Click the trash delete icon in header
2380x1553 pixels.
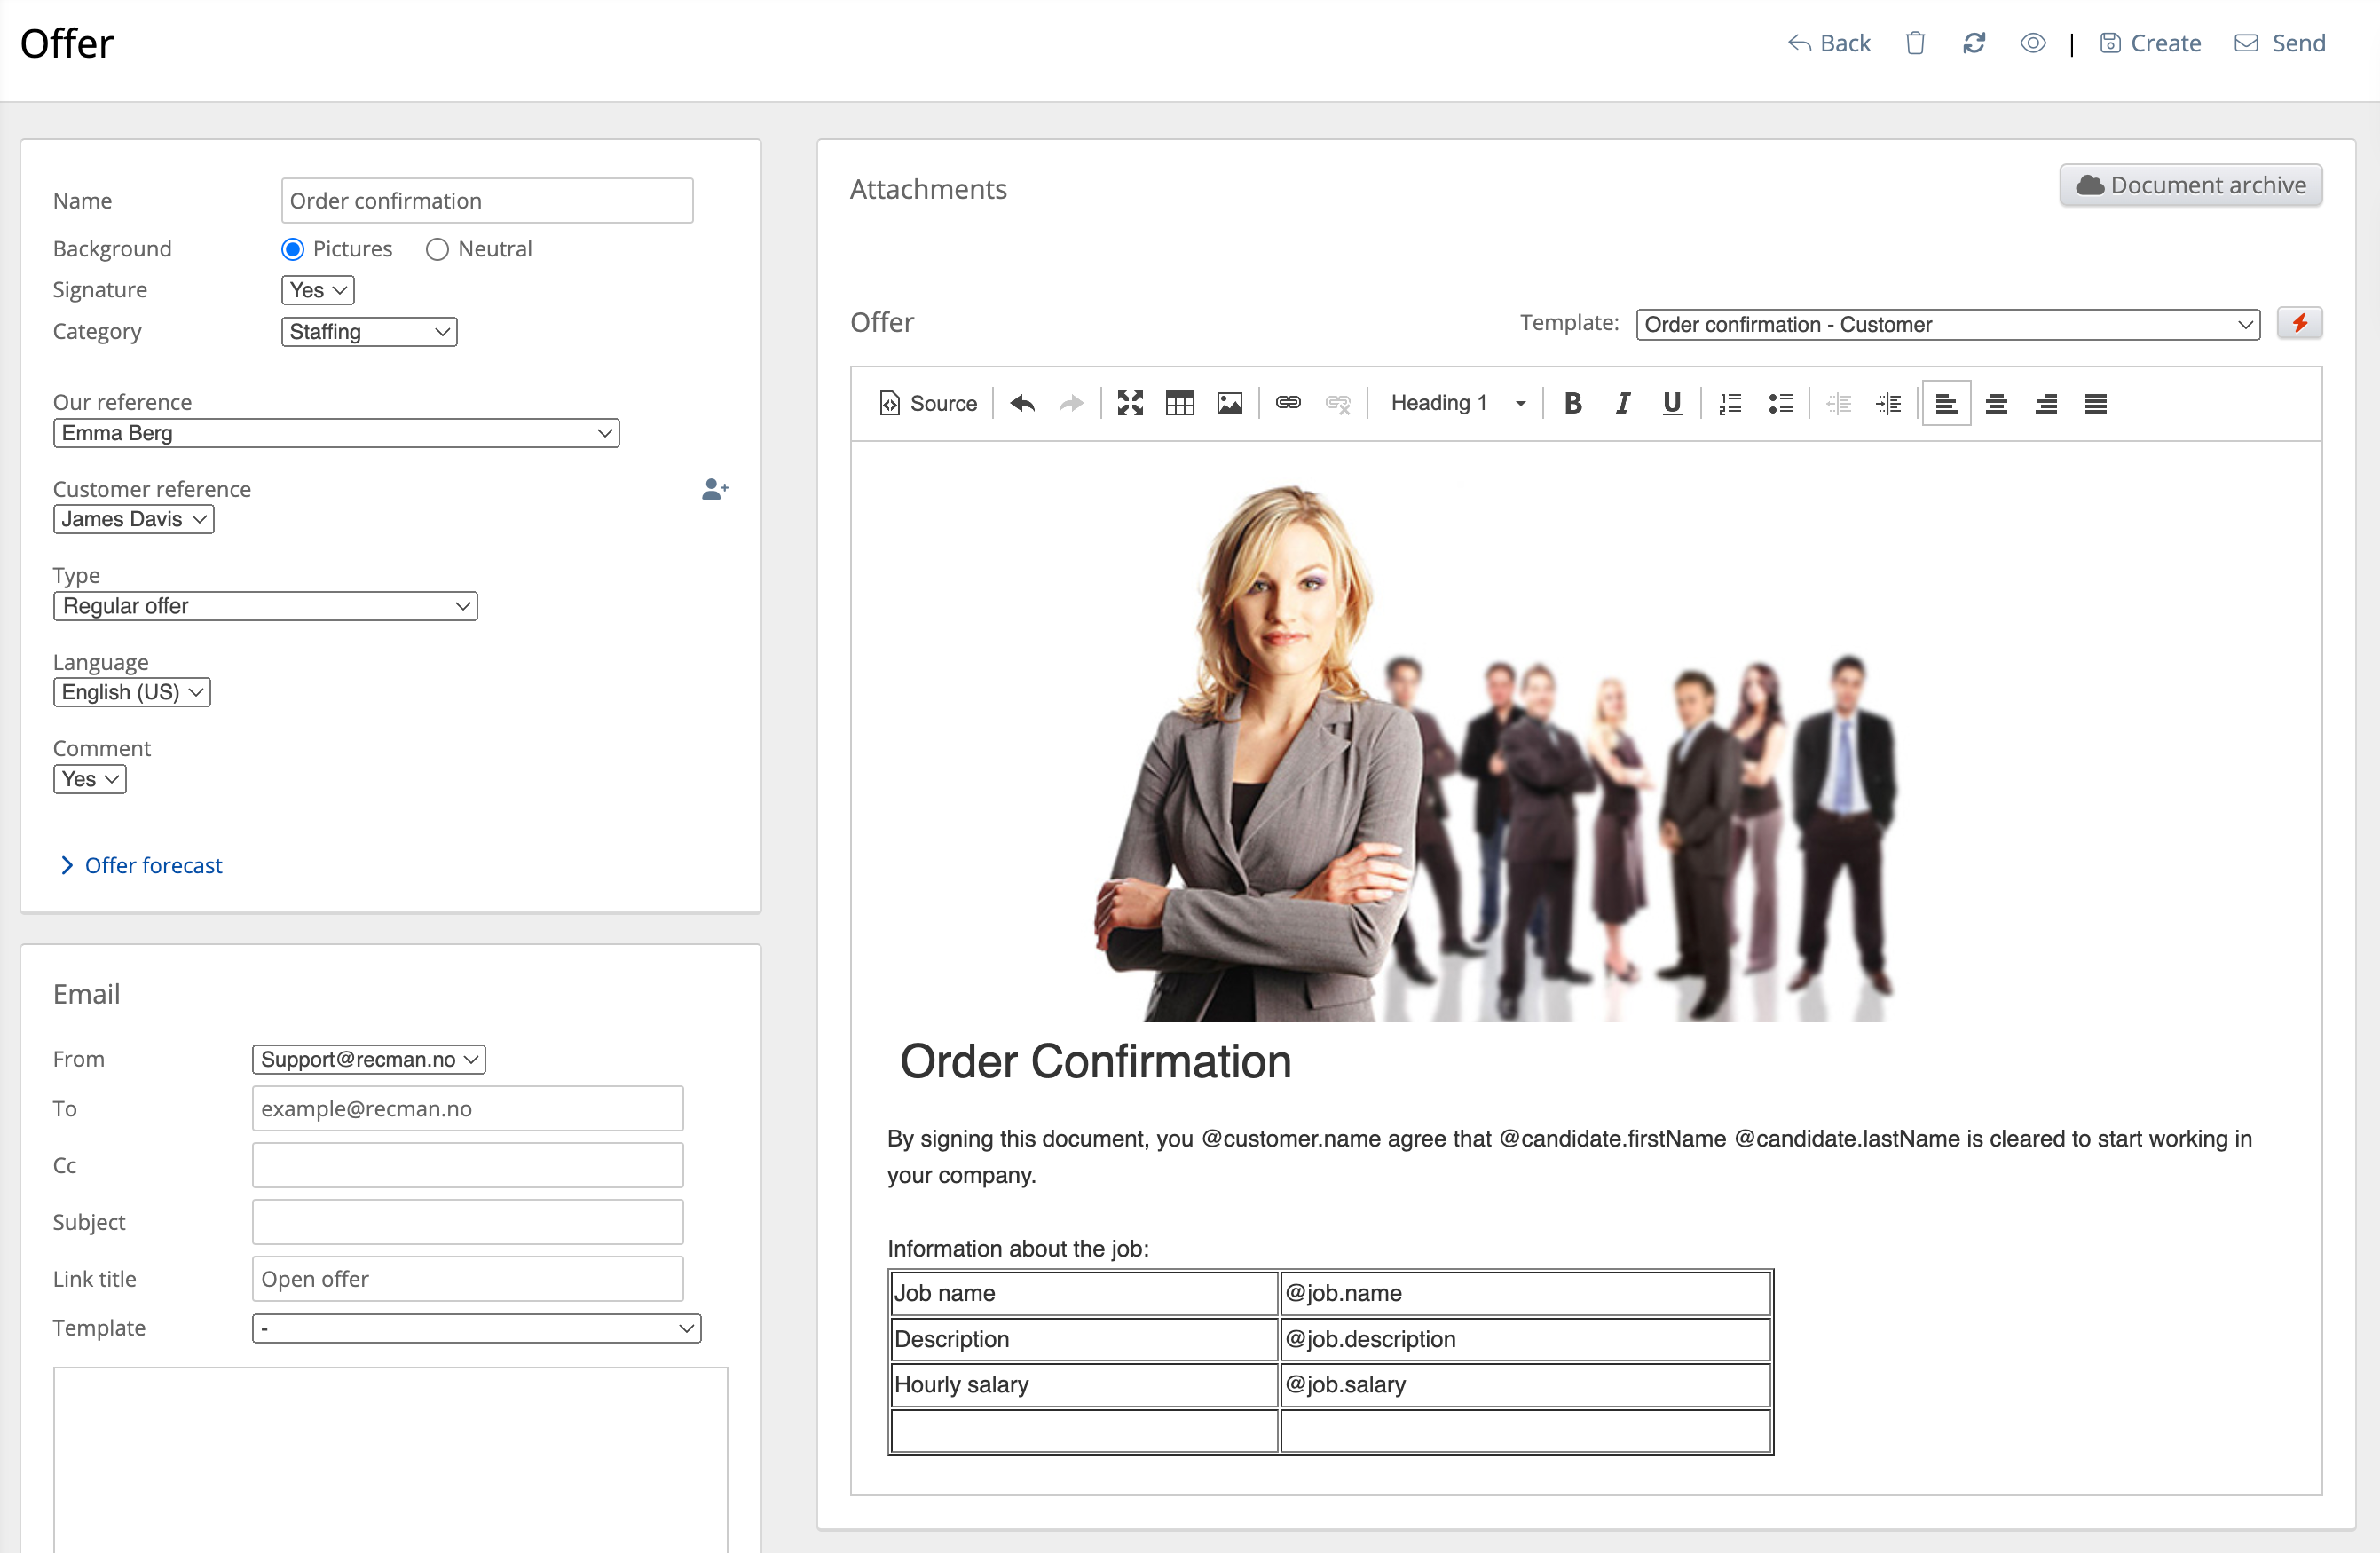click(x=1914, y=43)
